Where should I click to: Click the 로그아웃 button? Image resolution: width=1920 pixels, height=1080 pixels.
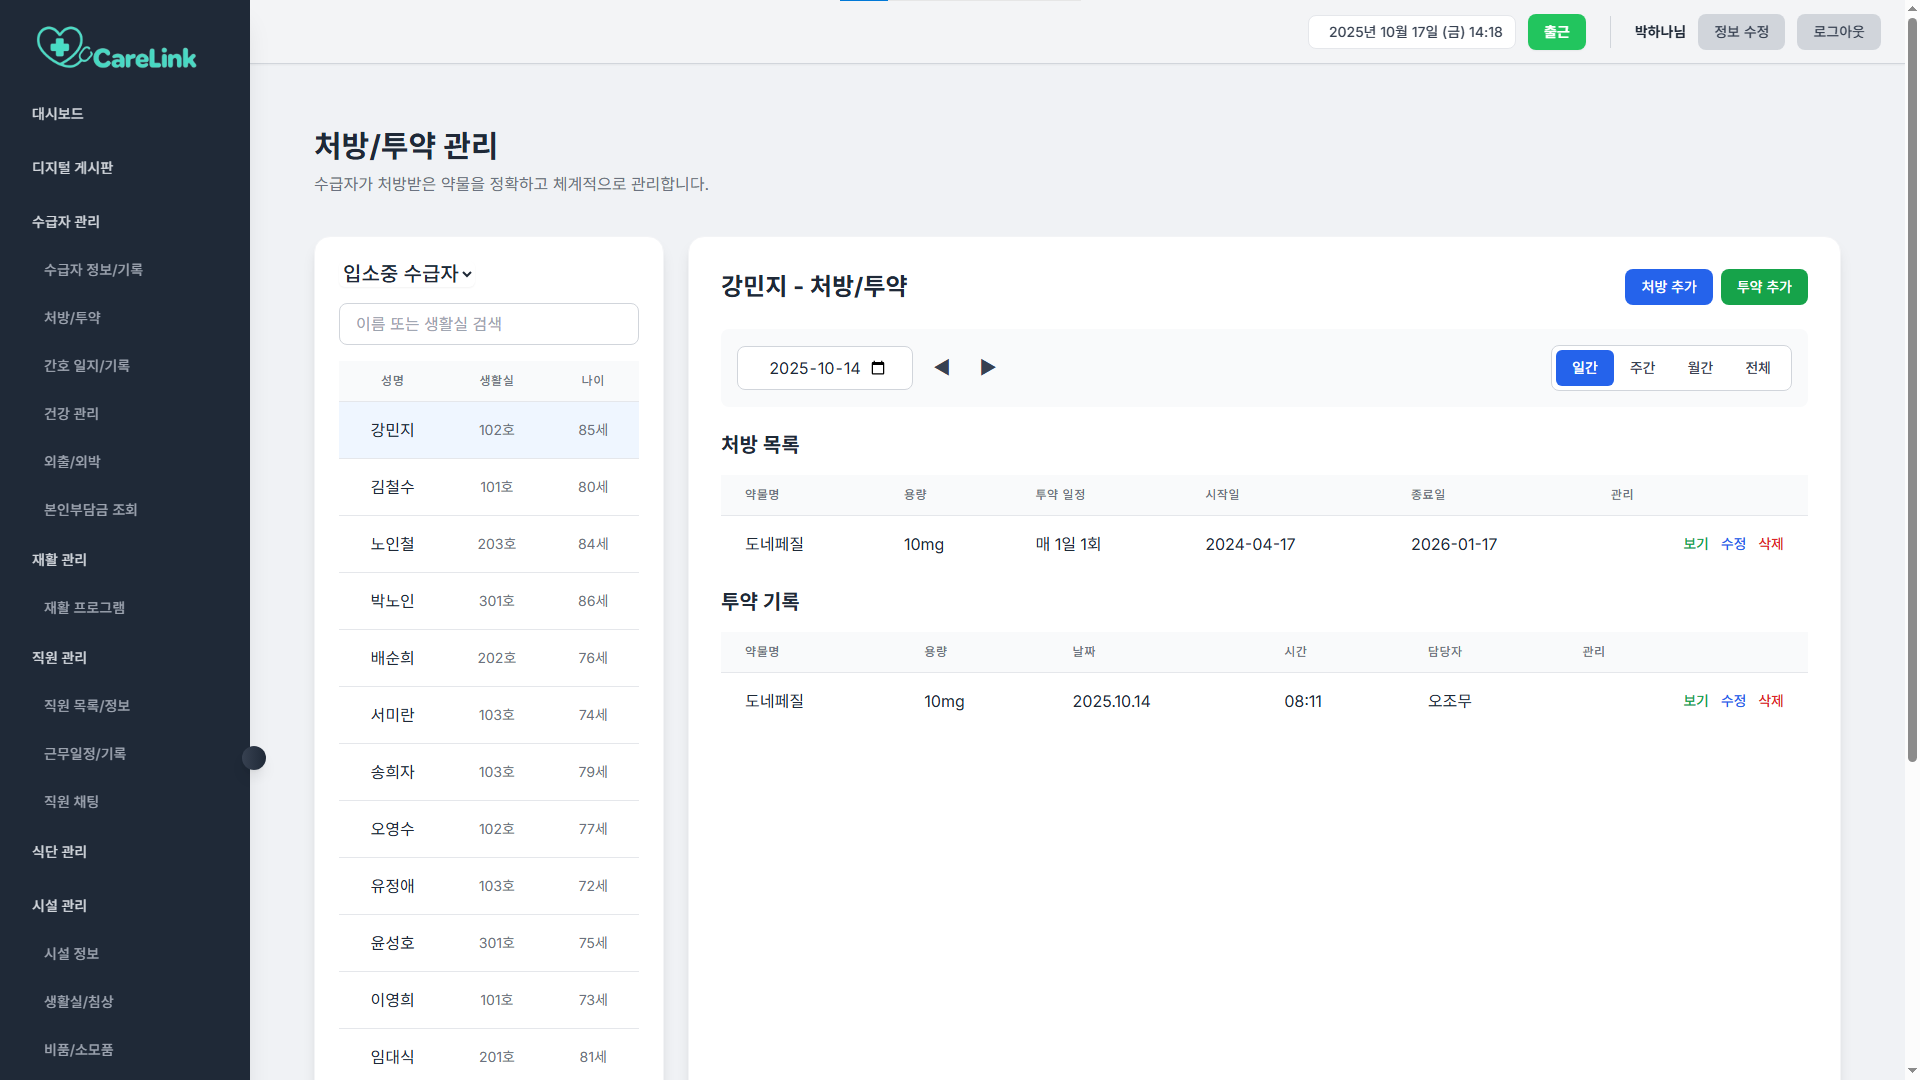pos(1839,32)
